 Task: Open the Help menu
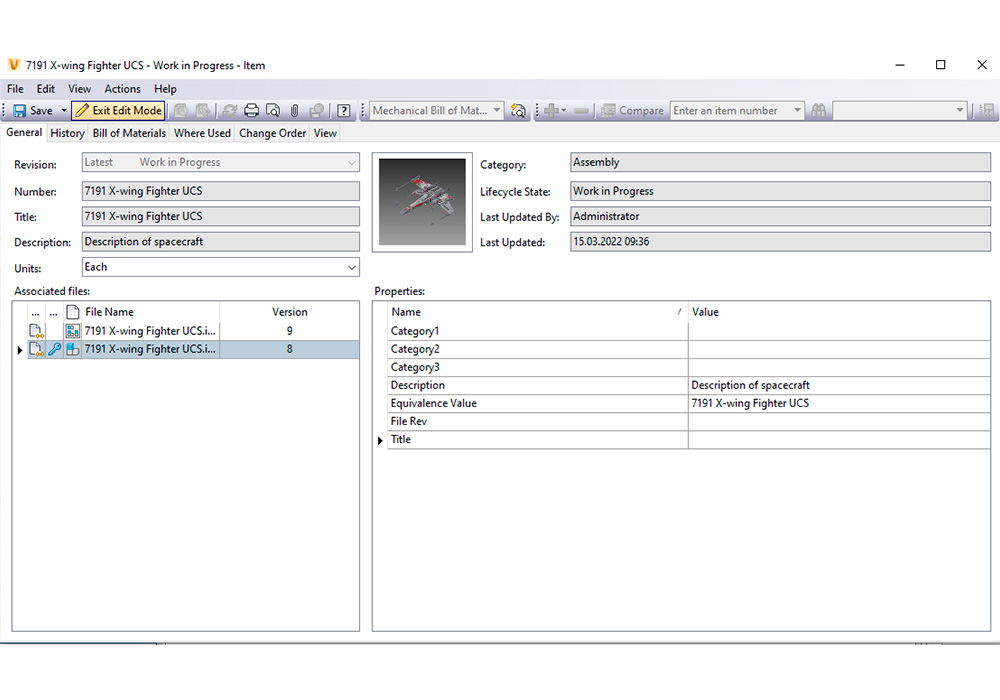point(165,89)
